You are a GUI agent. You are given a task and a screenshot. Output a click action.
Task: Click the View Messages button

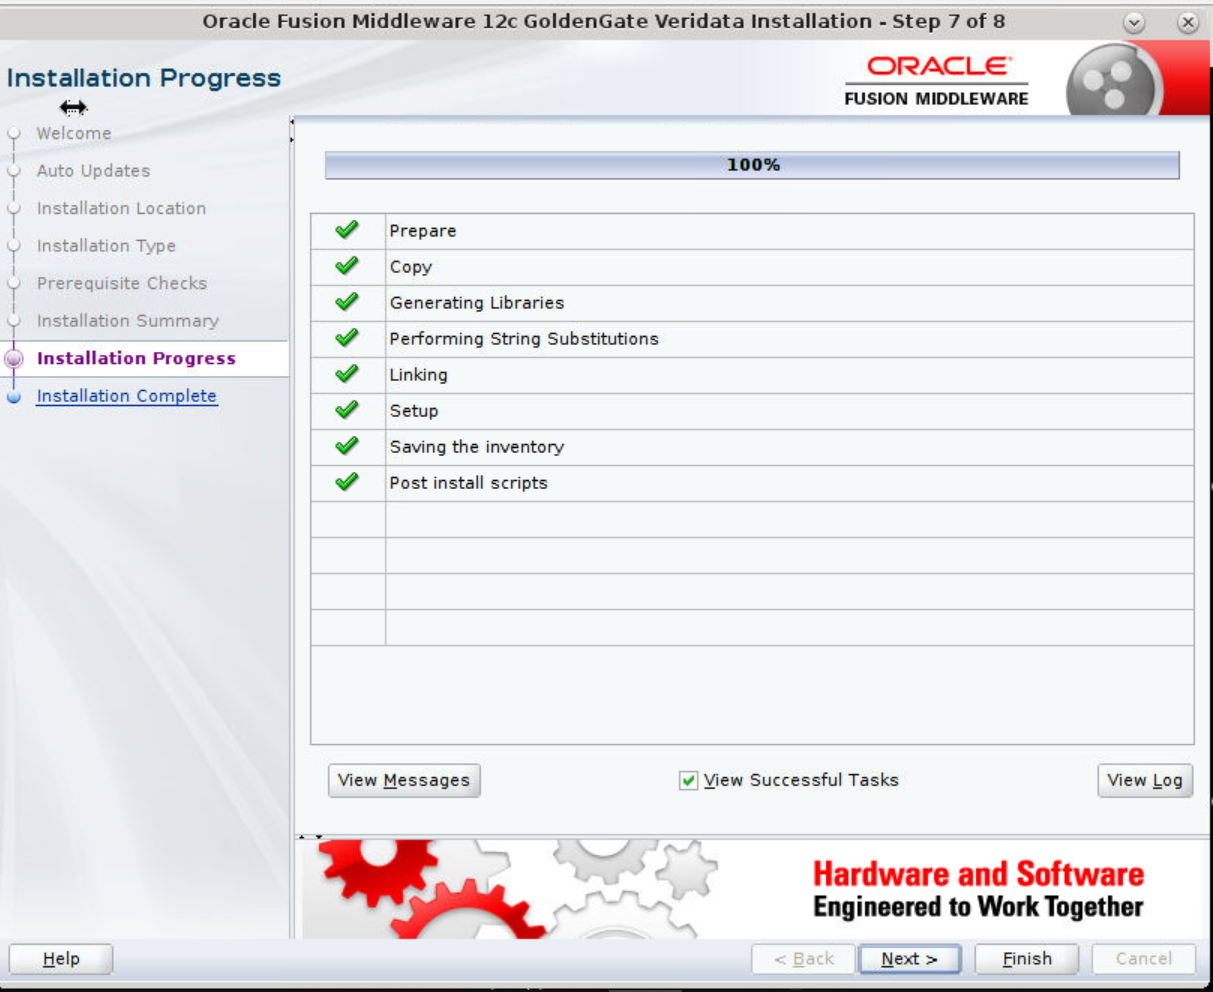click(404, 780)
